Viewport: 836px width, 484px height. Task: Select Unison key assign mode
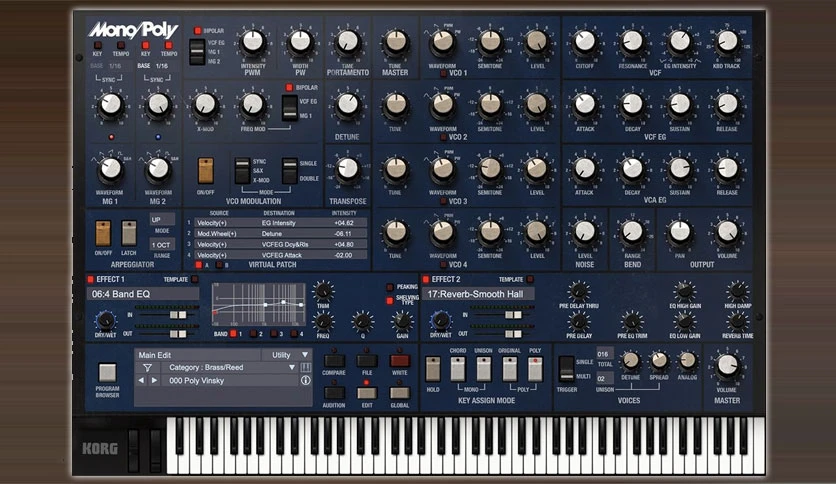point(484,369)
